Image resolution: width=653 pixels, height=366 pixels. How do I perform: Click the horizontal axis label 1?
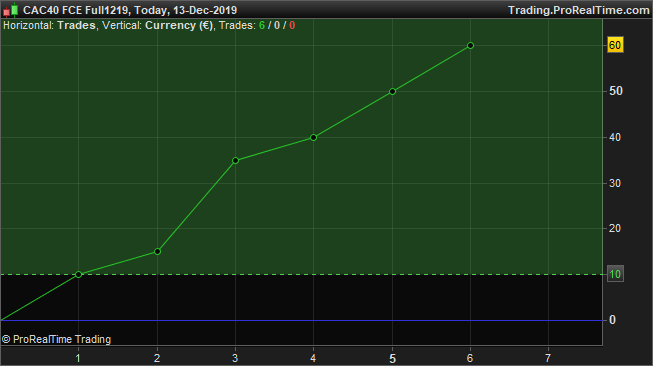pos(78,358)
